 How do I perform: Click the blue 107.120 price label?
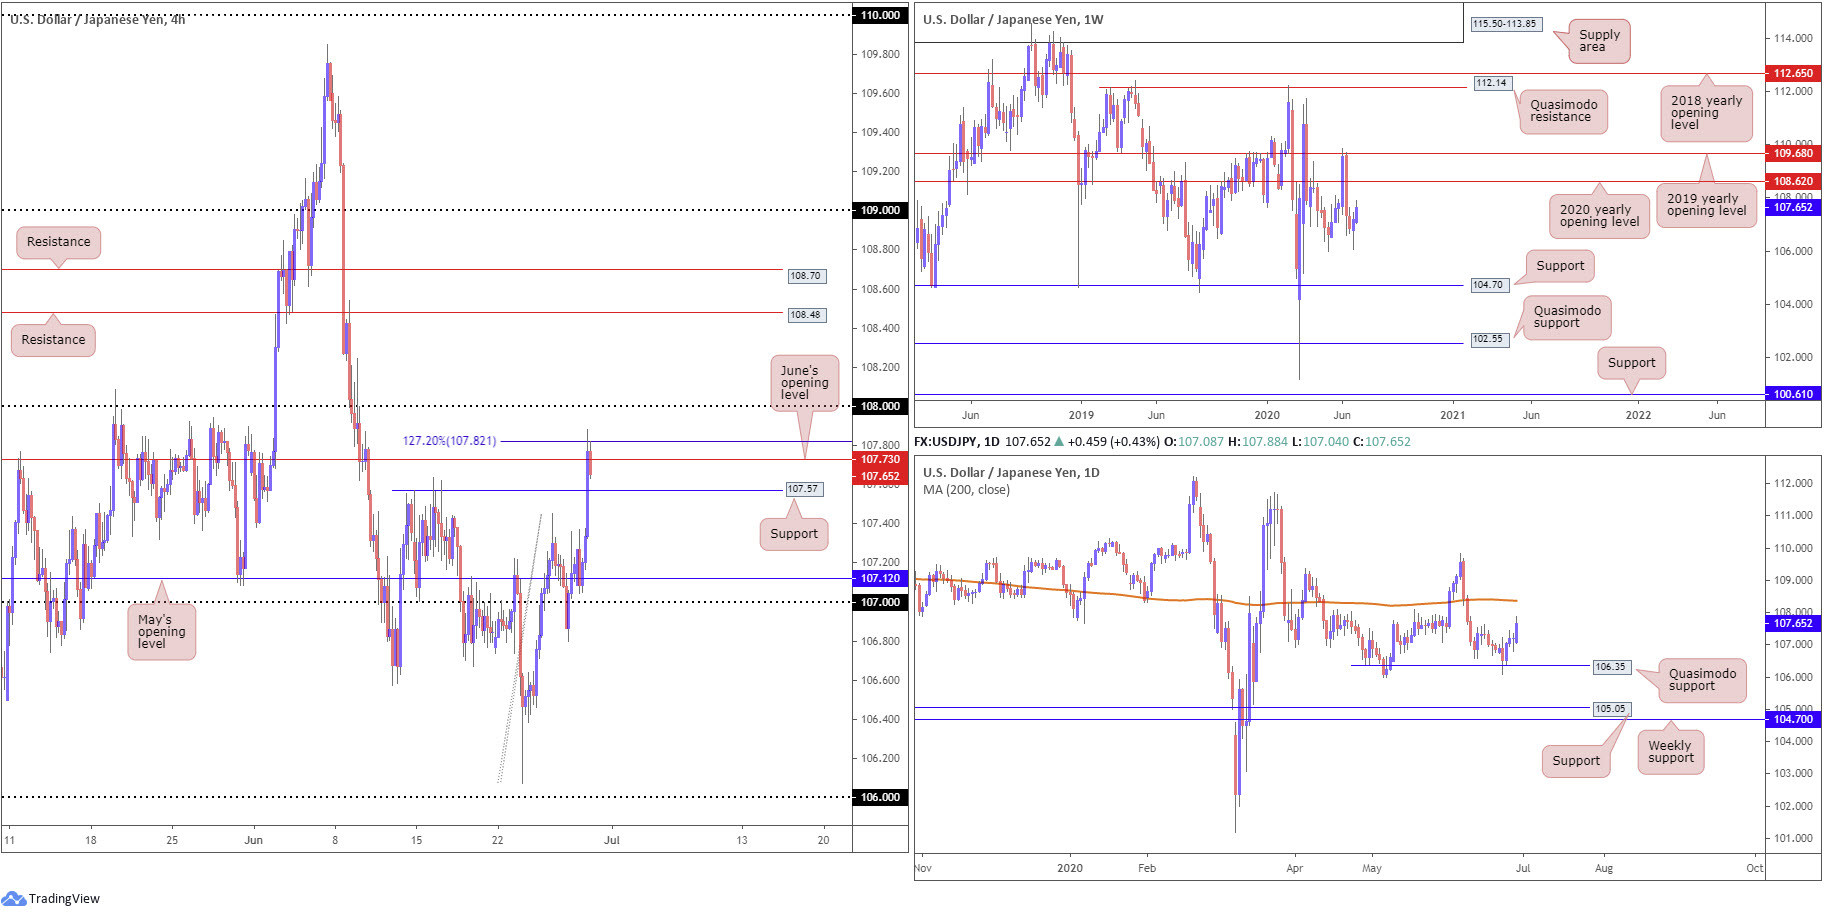pos(880,578)
